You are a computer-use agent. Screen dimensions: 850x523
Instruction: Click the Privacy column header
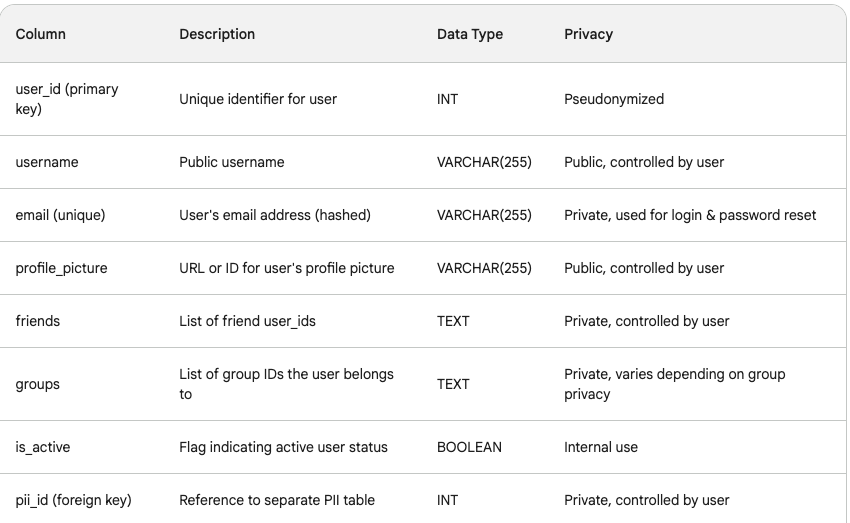[588, 34]
